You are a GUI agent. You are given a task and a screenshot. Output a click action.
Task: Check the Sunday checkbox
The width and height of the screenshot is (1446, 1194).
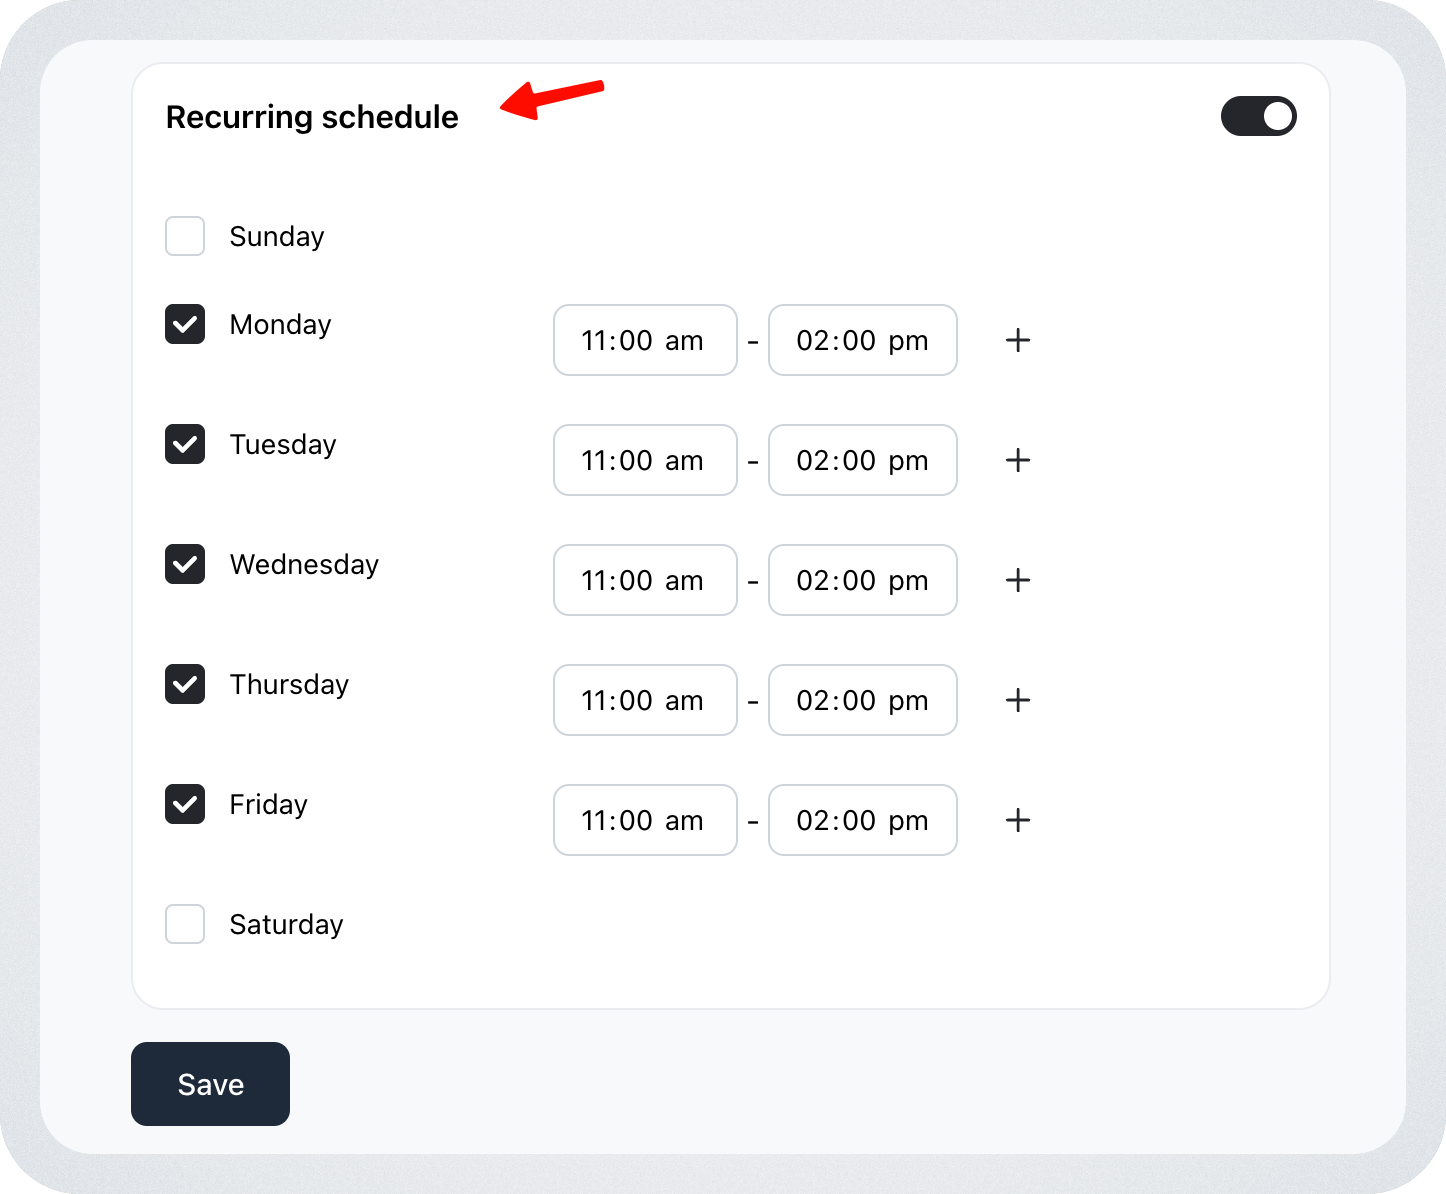(x=185, y=236)
